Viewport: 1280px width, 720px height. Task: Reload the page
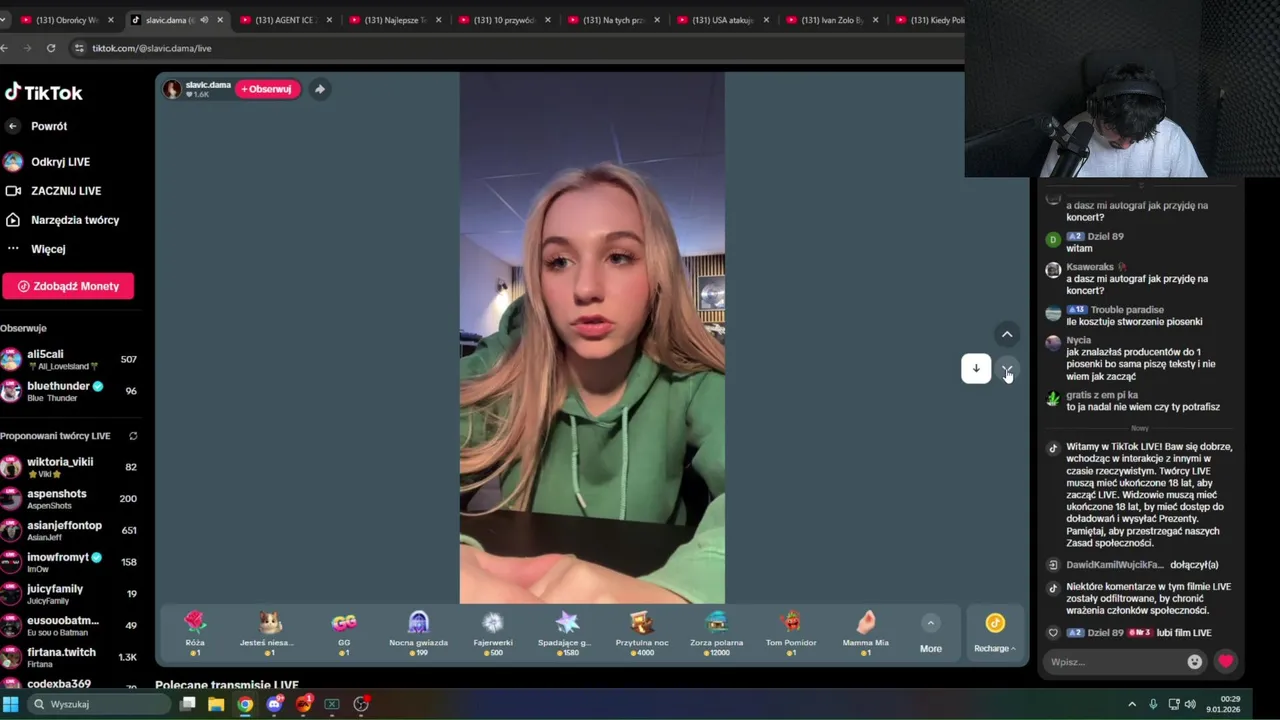click(51, 48)
